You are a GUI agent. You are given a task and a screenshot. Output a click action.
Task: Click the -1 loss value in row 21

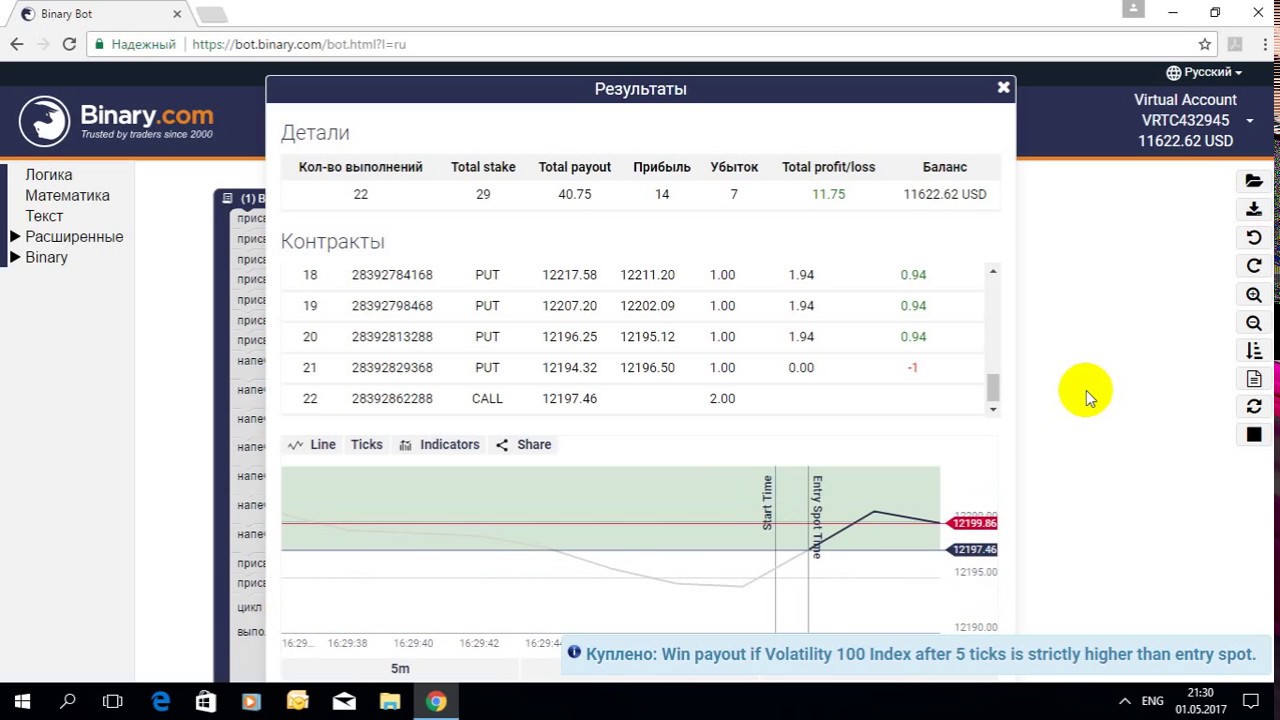tap(912, 368)
